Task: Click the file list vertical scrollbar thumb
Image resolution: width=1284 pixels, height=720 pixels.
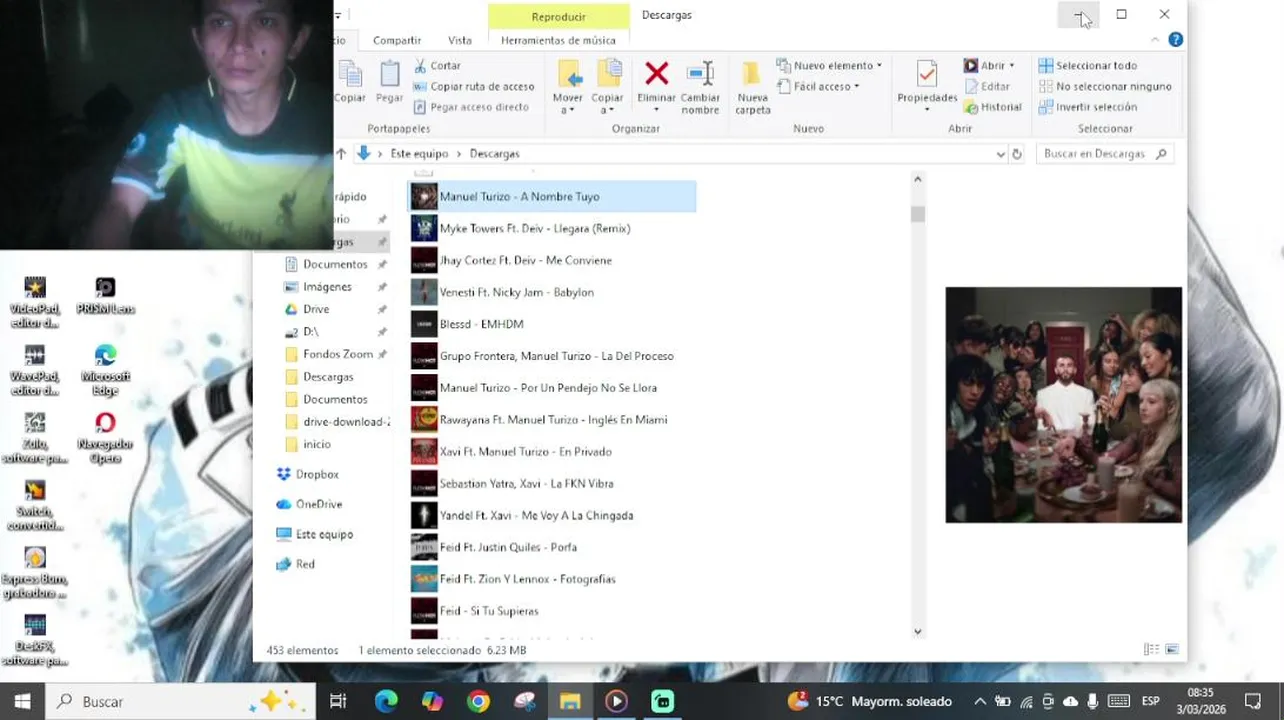Action: (x=918, y=214)
